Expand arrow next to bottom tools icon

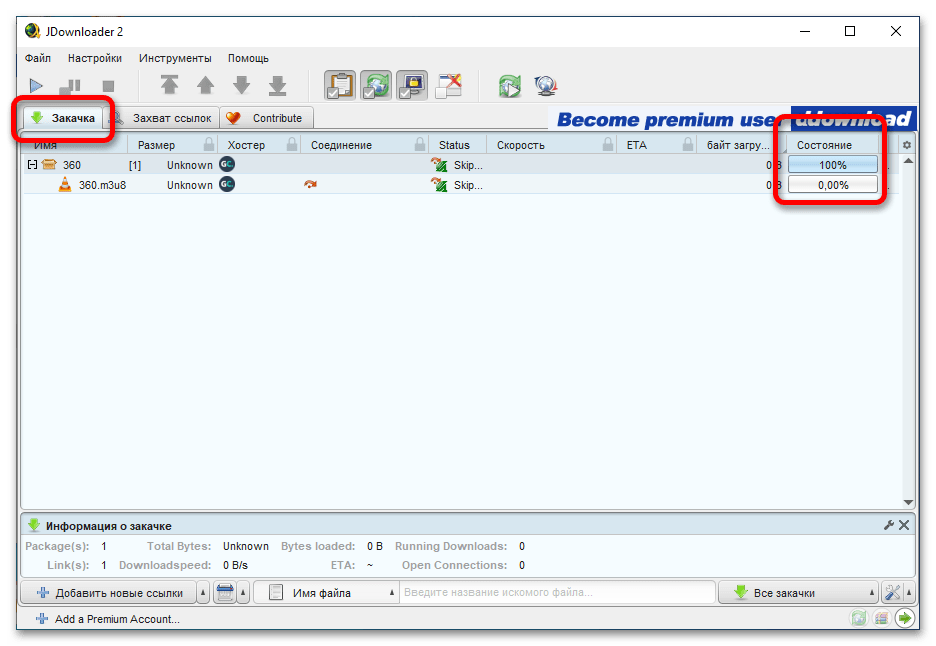(909, 593)
